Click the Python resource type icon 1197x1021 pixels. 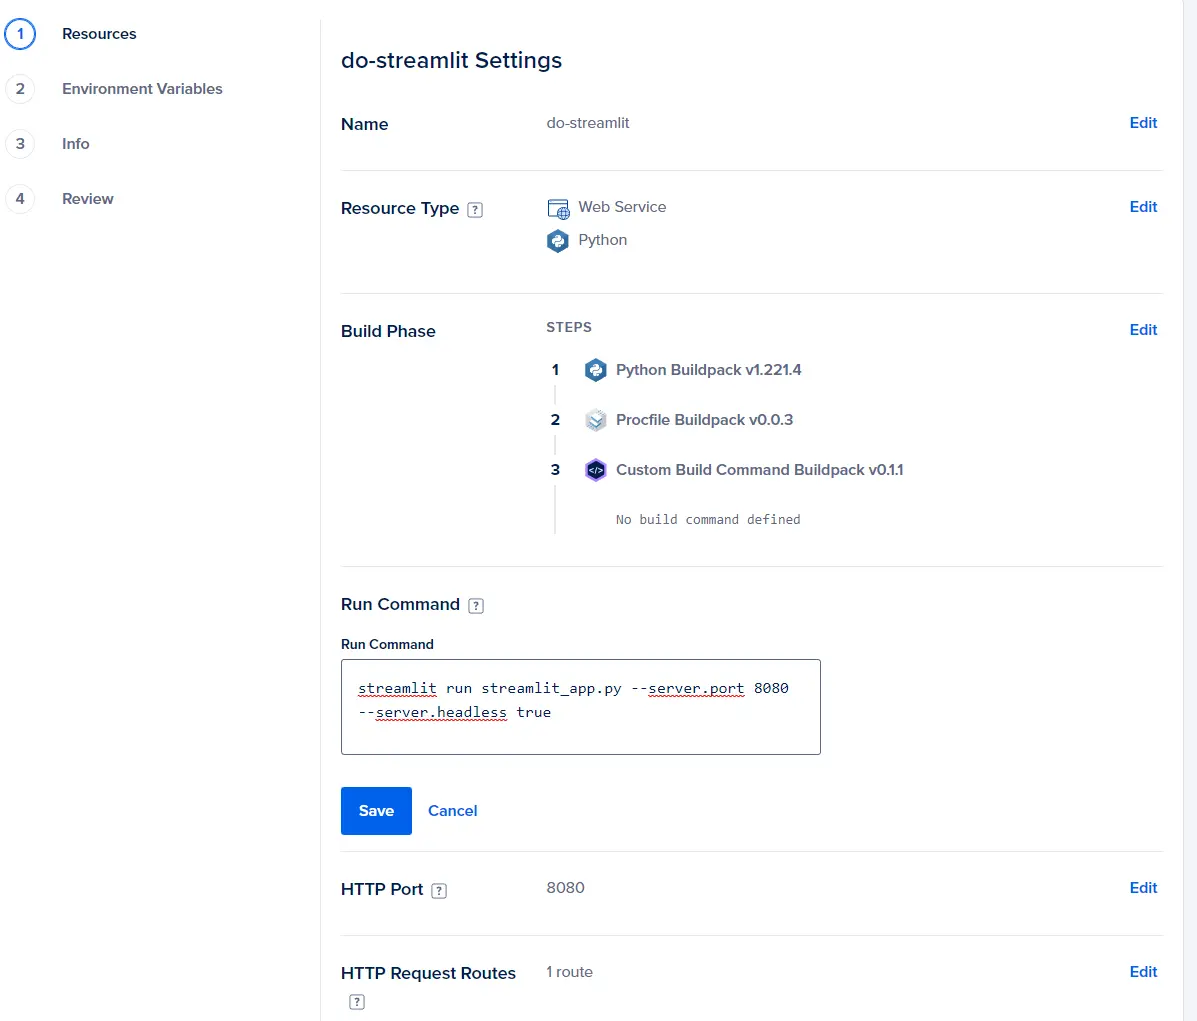[x=558, y=241]
